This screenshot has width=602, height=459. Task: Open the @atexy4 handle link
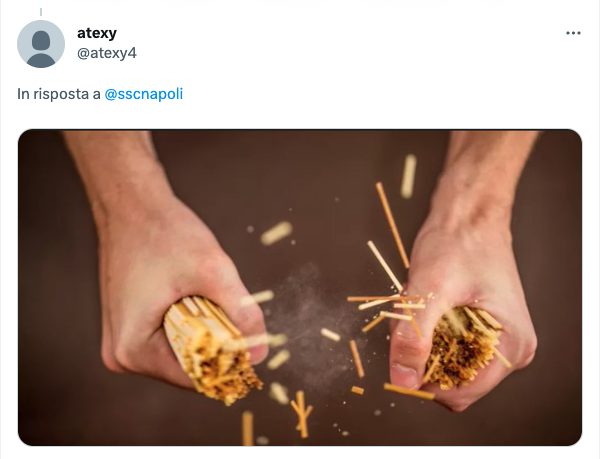[107, 53]
